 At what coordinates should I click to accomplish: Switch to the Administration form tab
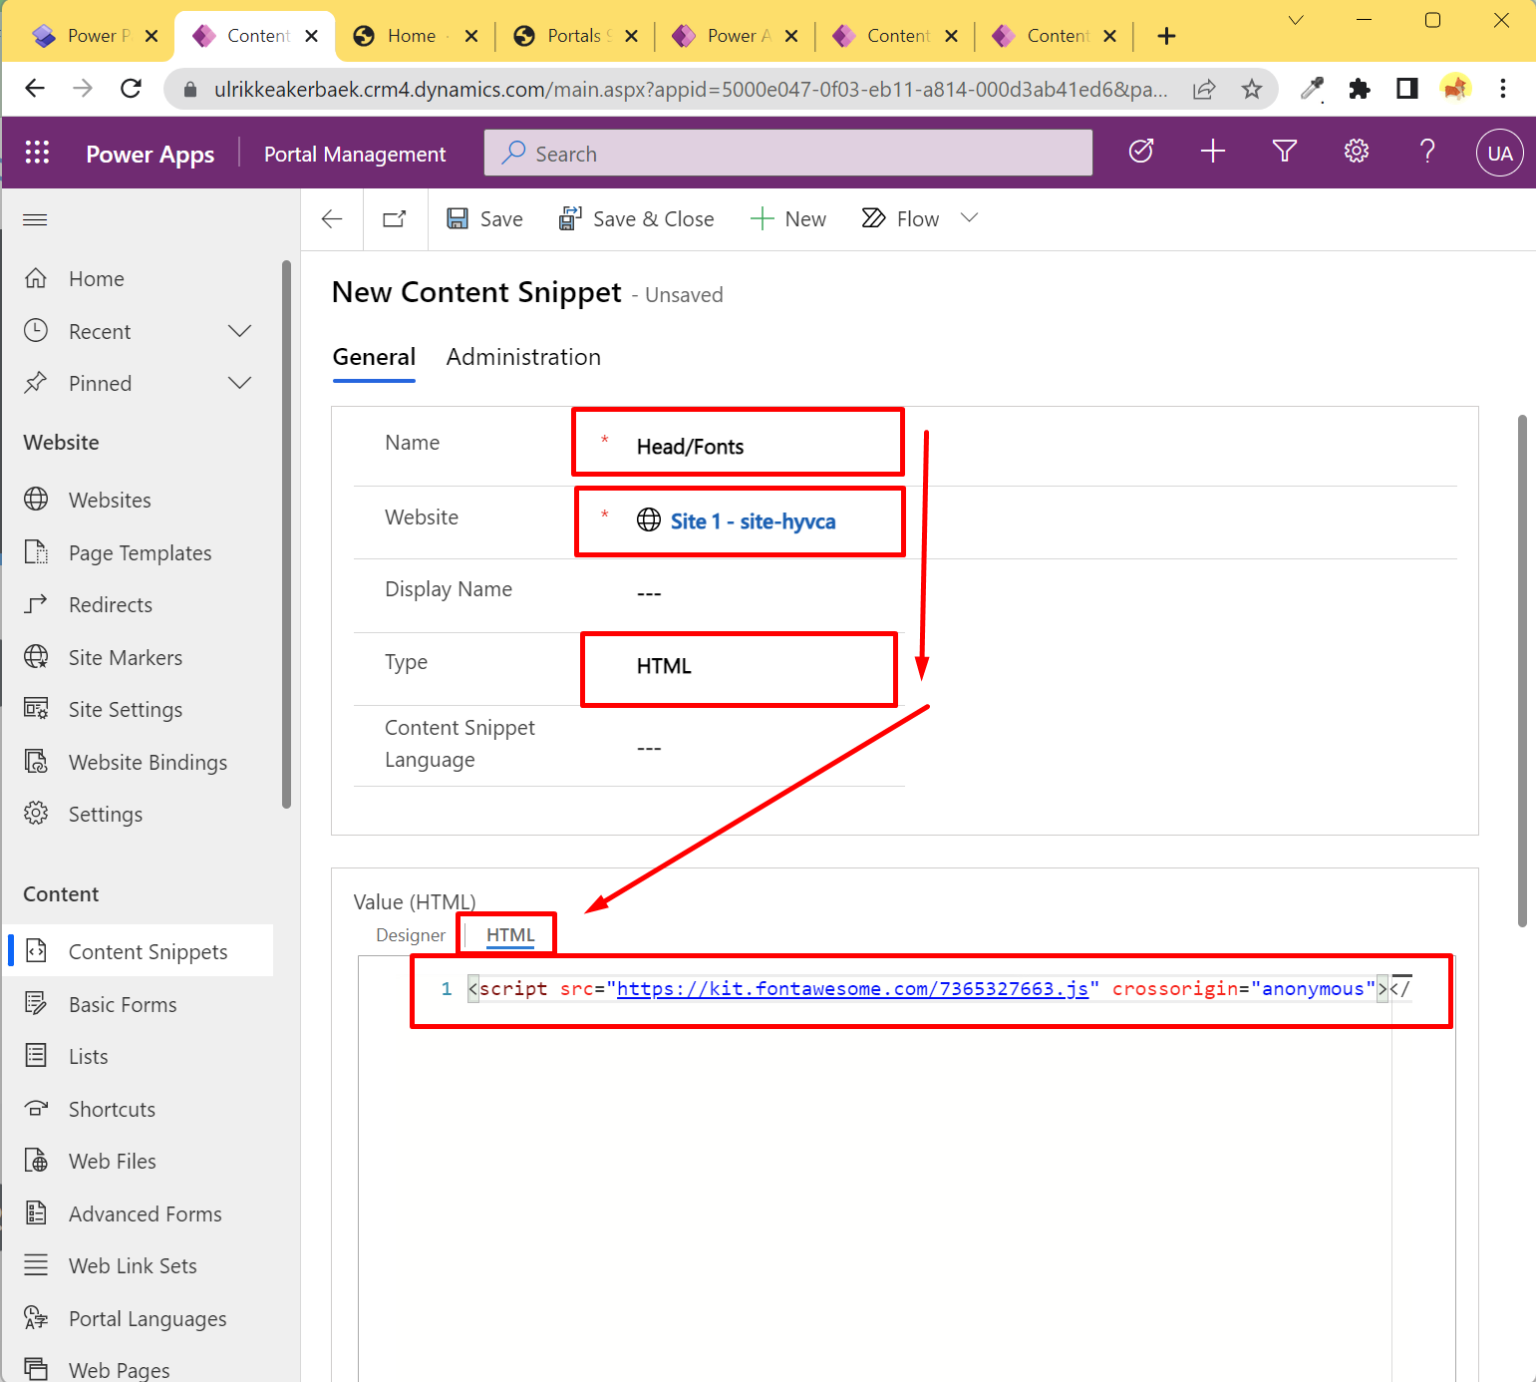523,357
